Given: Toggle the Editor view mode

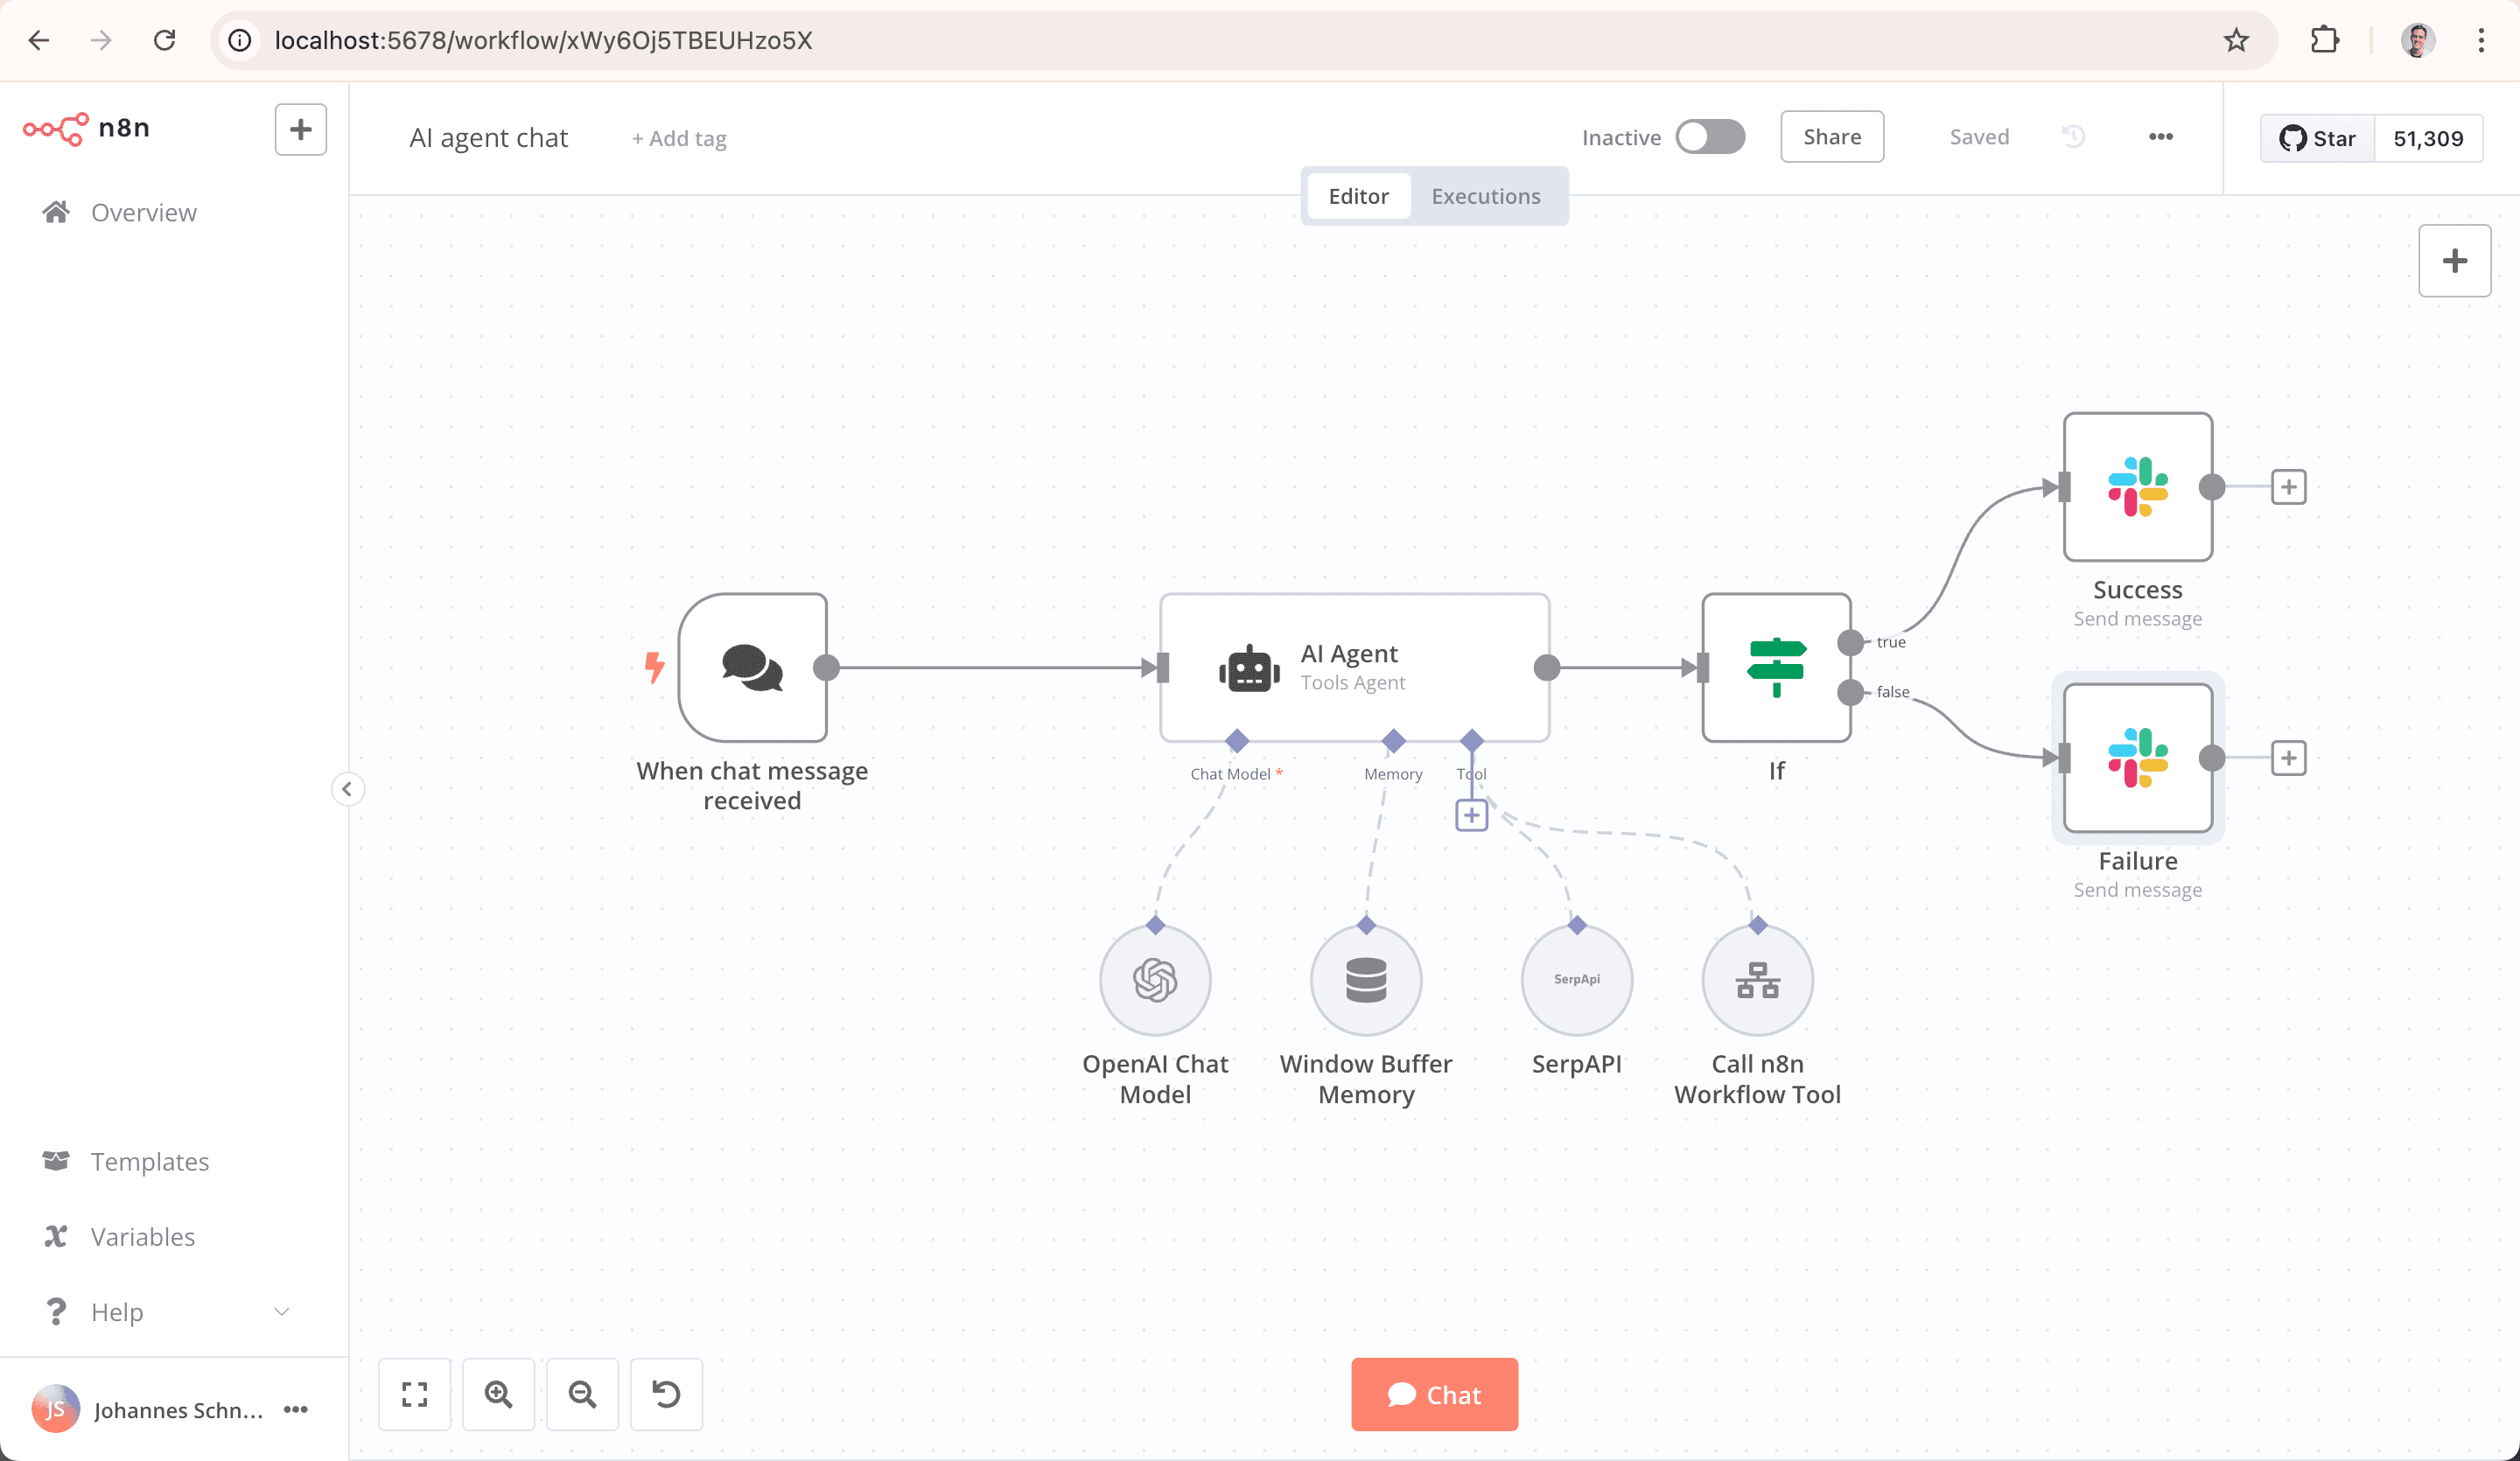Looking at the screenshot, I should tap(1358, 195).
